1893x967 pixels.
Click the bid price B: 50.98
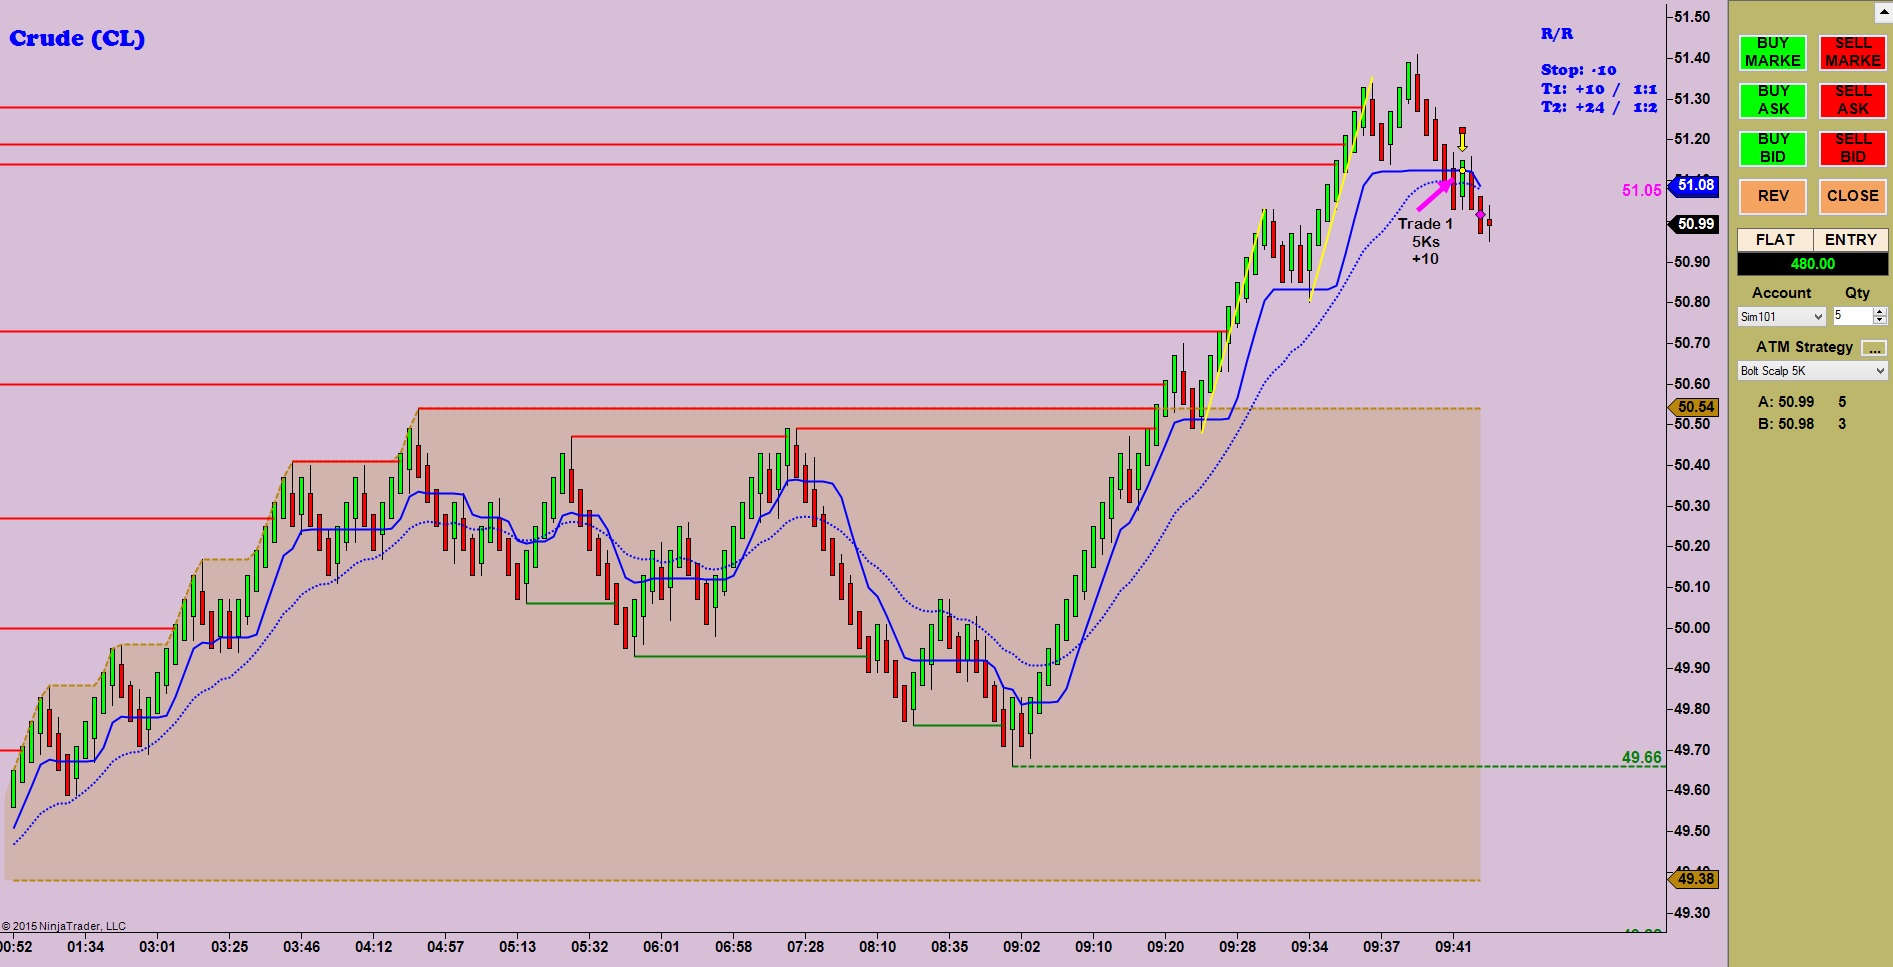(x=1786, y=424)
